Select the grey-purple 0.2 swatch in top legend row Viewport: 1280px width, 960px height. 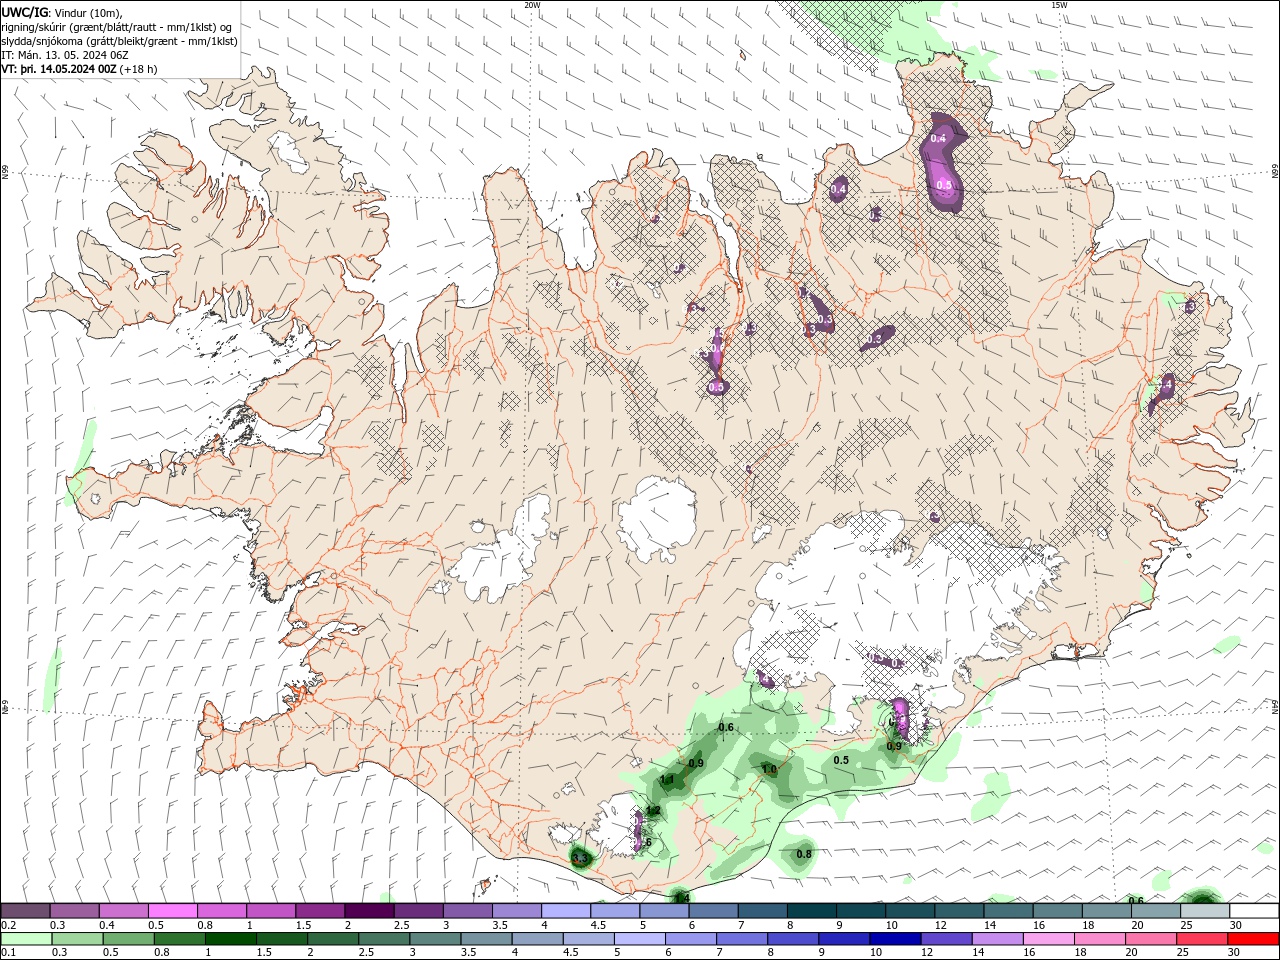coord(26,911)
